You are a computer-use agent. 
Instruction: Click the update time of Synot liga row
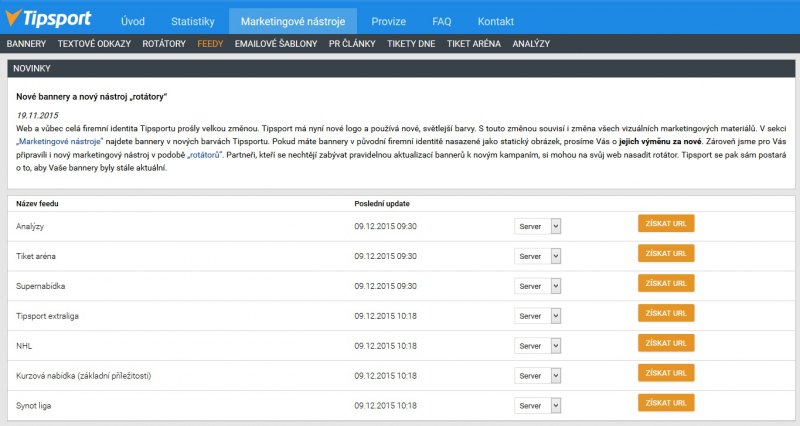[x=385, y=406]
